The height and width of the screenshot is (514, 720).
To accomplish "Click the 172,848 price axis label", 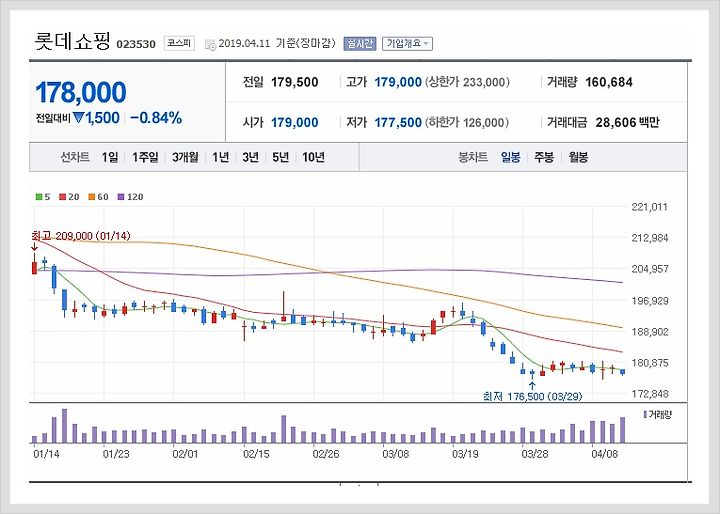I will [x=650, y=394].
